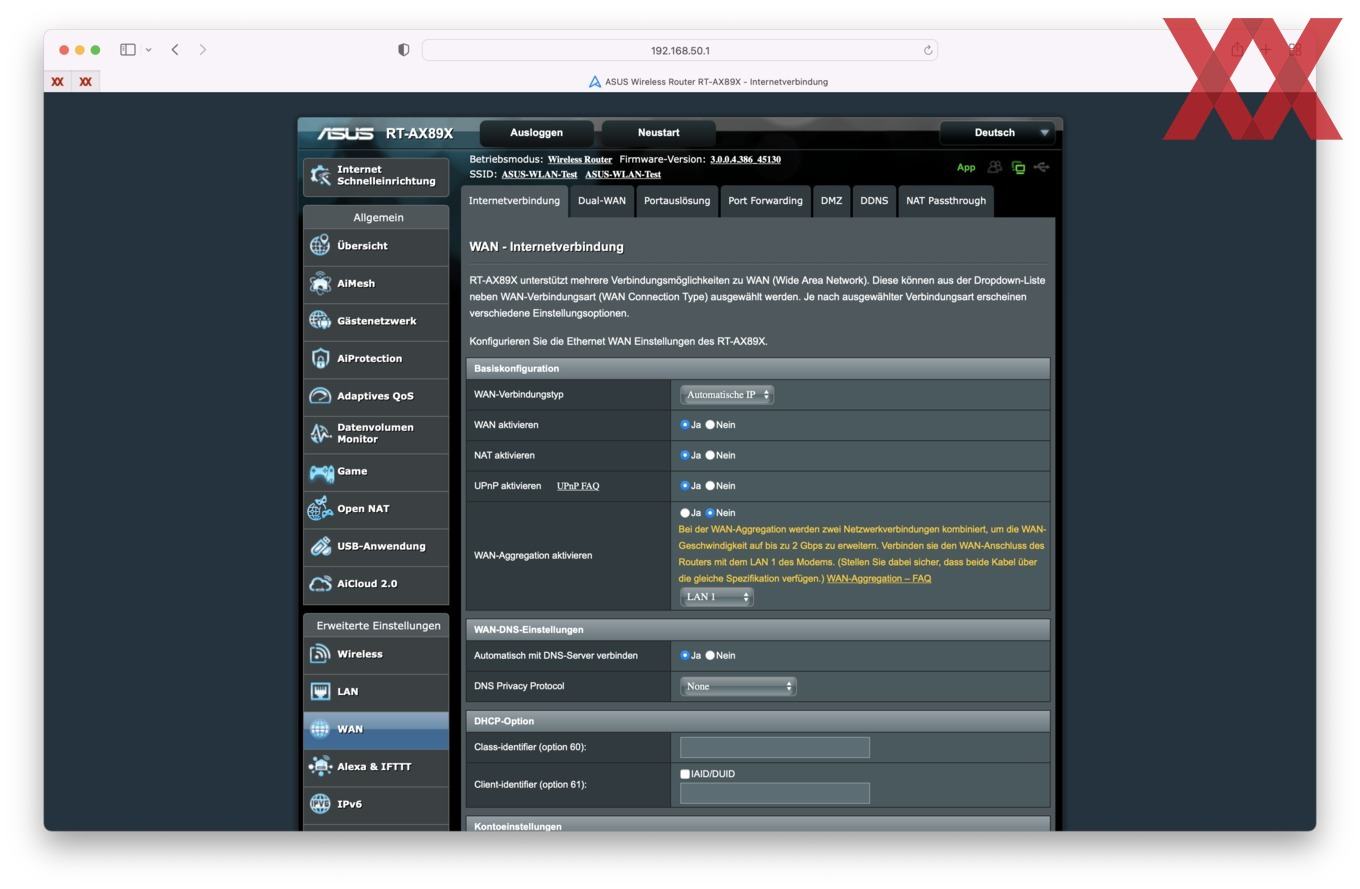The image size is (1360, 889).
Task: Click the users status icon in header
Action: point(994,168)
